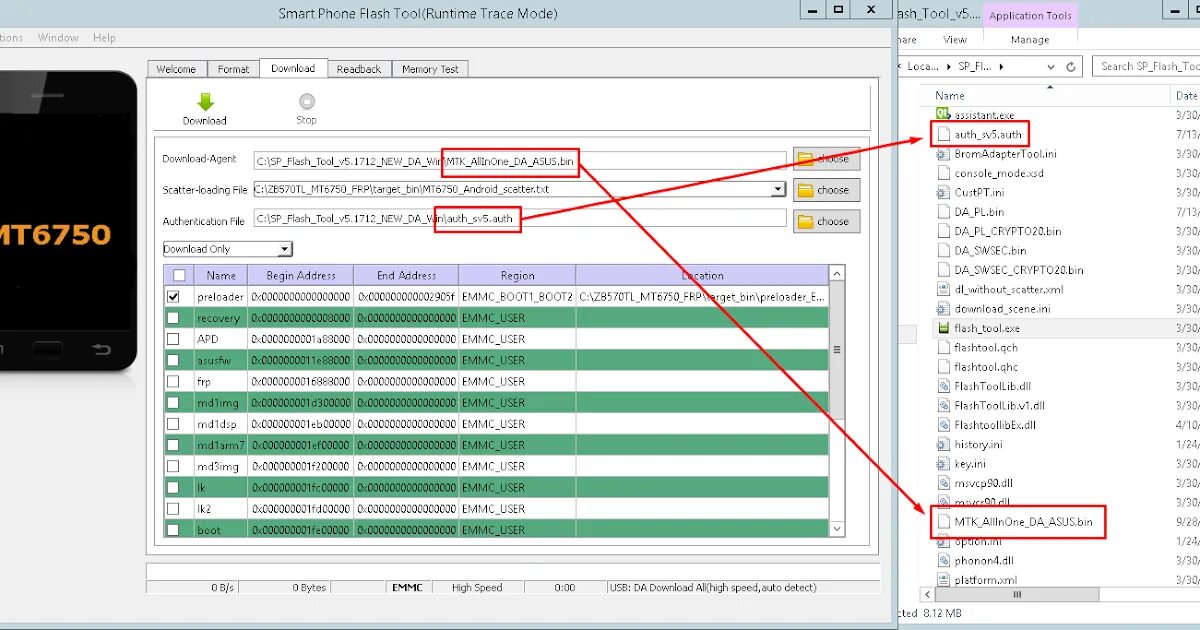Click the dl_without_scatter.xml file icon

pos(943,289)
